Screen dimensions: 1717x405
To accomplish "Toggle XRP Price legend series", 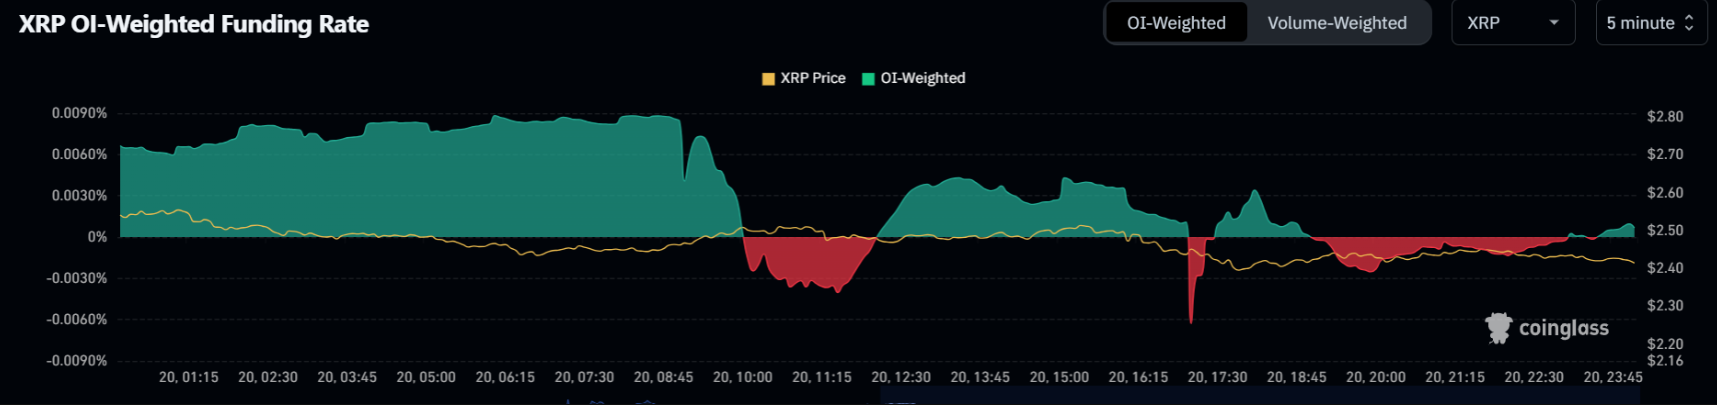I will [x=803, y=78].
